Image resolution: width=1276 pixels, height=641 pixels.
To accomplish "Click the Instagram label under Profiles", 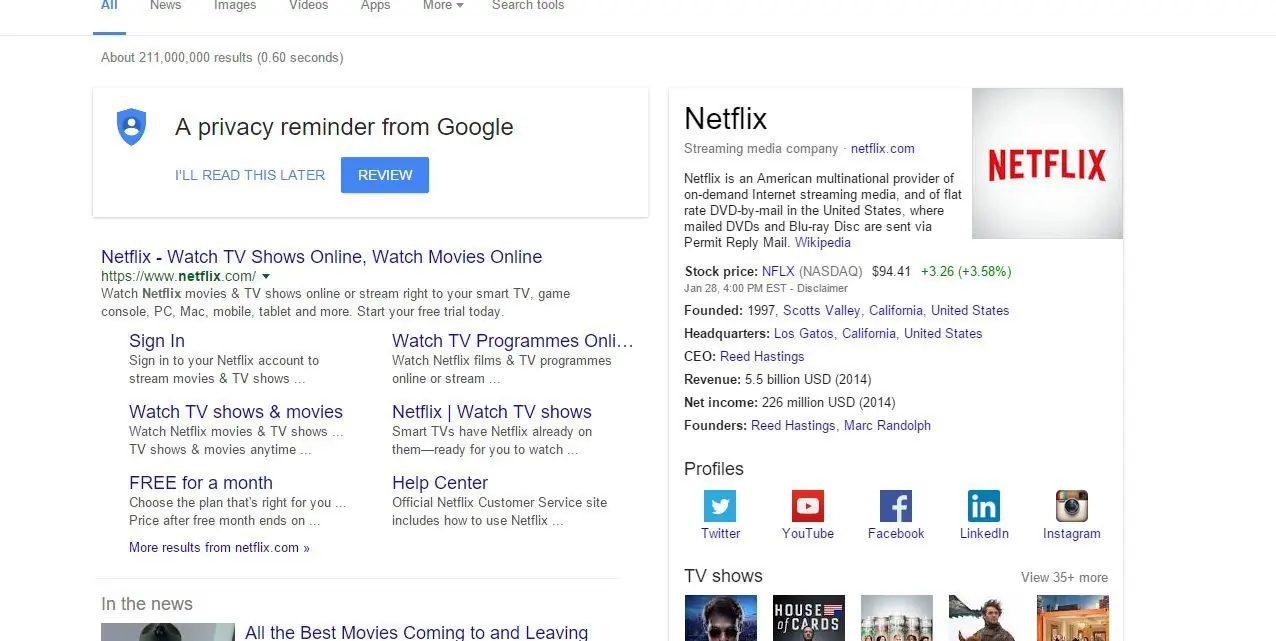I will [x=1071, y=534].
